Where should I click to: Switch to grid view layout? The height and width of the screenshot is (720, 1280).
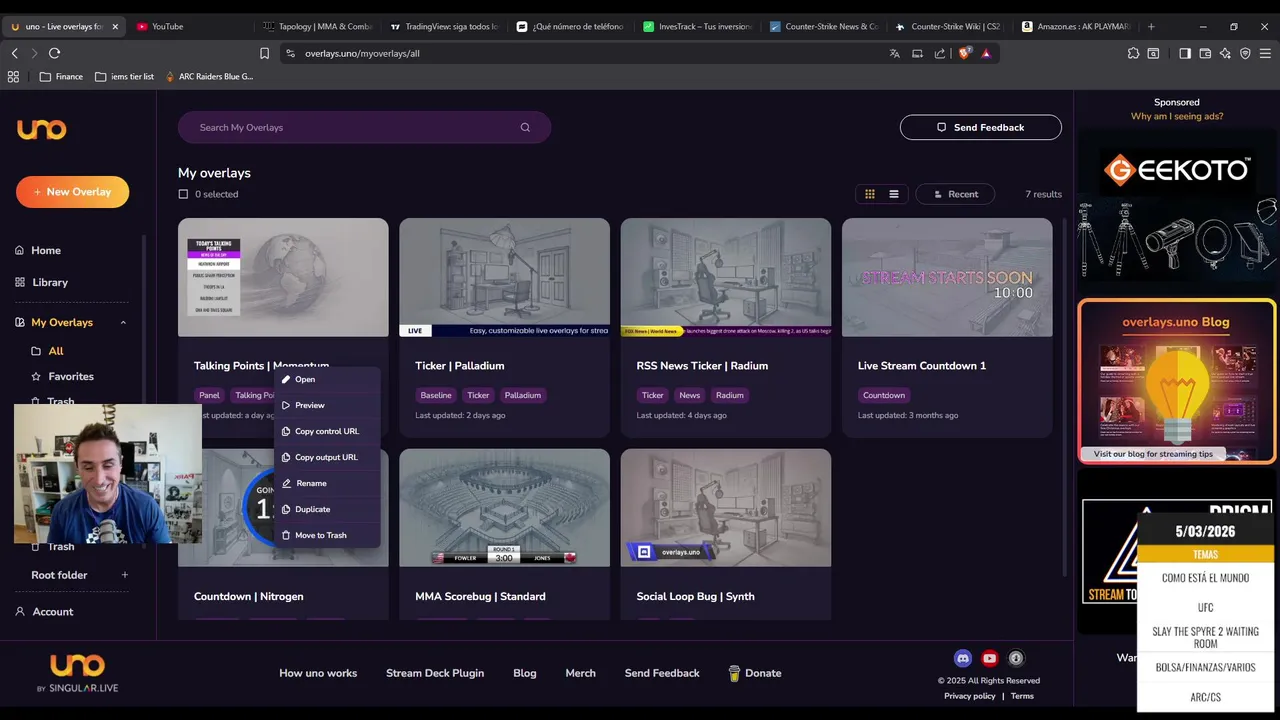coord(870,194)
